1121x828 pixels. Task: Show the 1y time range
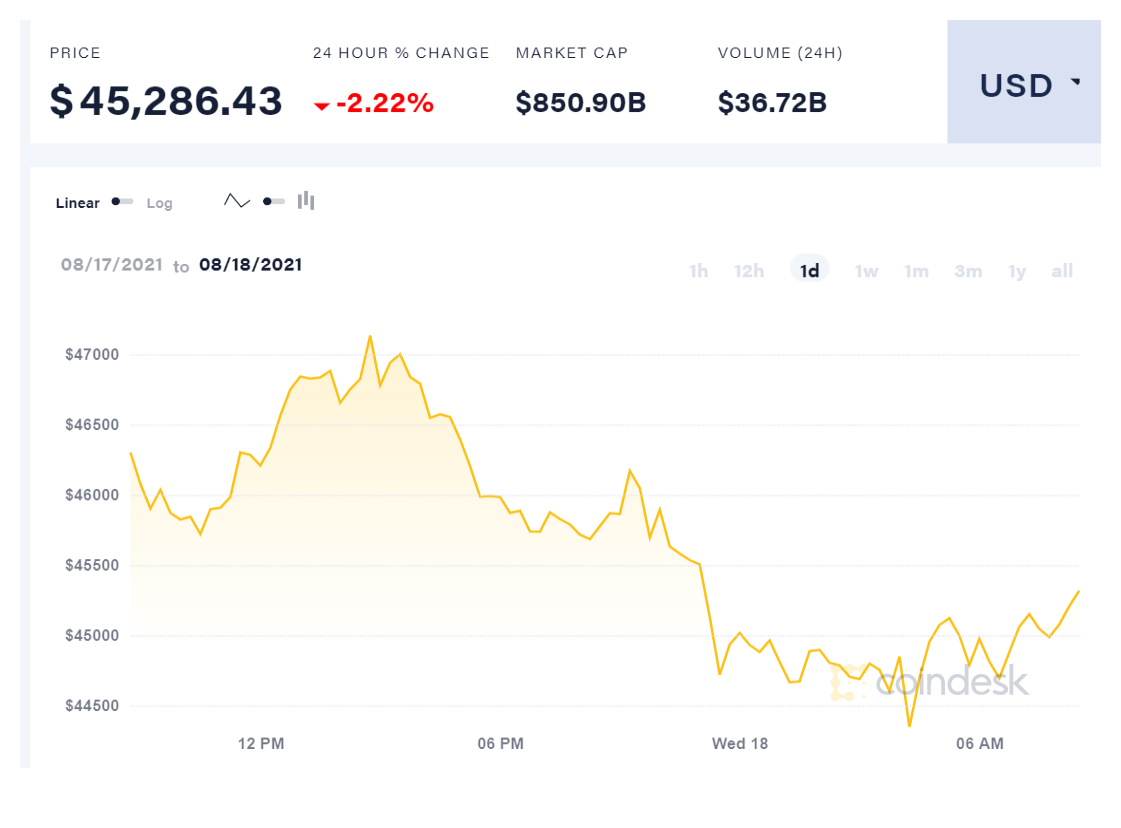[x=1017, y=271]
